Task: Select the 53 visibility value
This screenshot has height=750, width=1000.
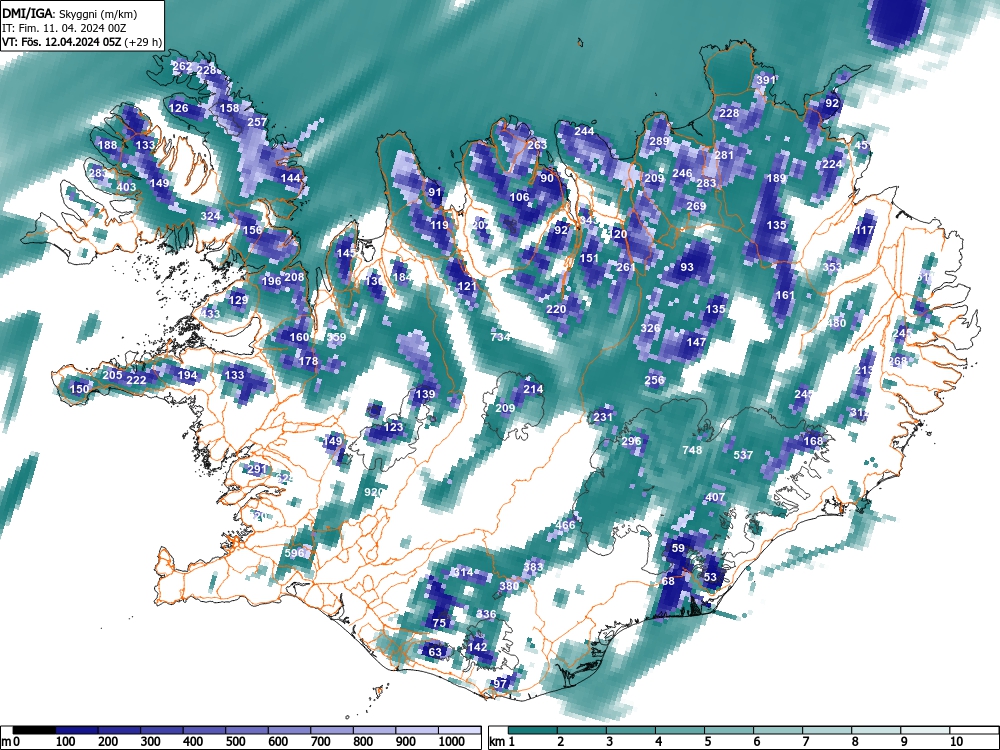Action: [710, 577]
